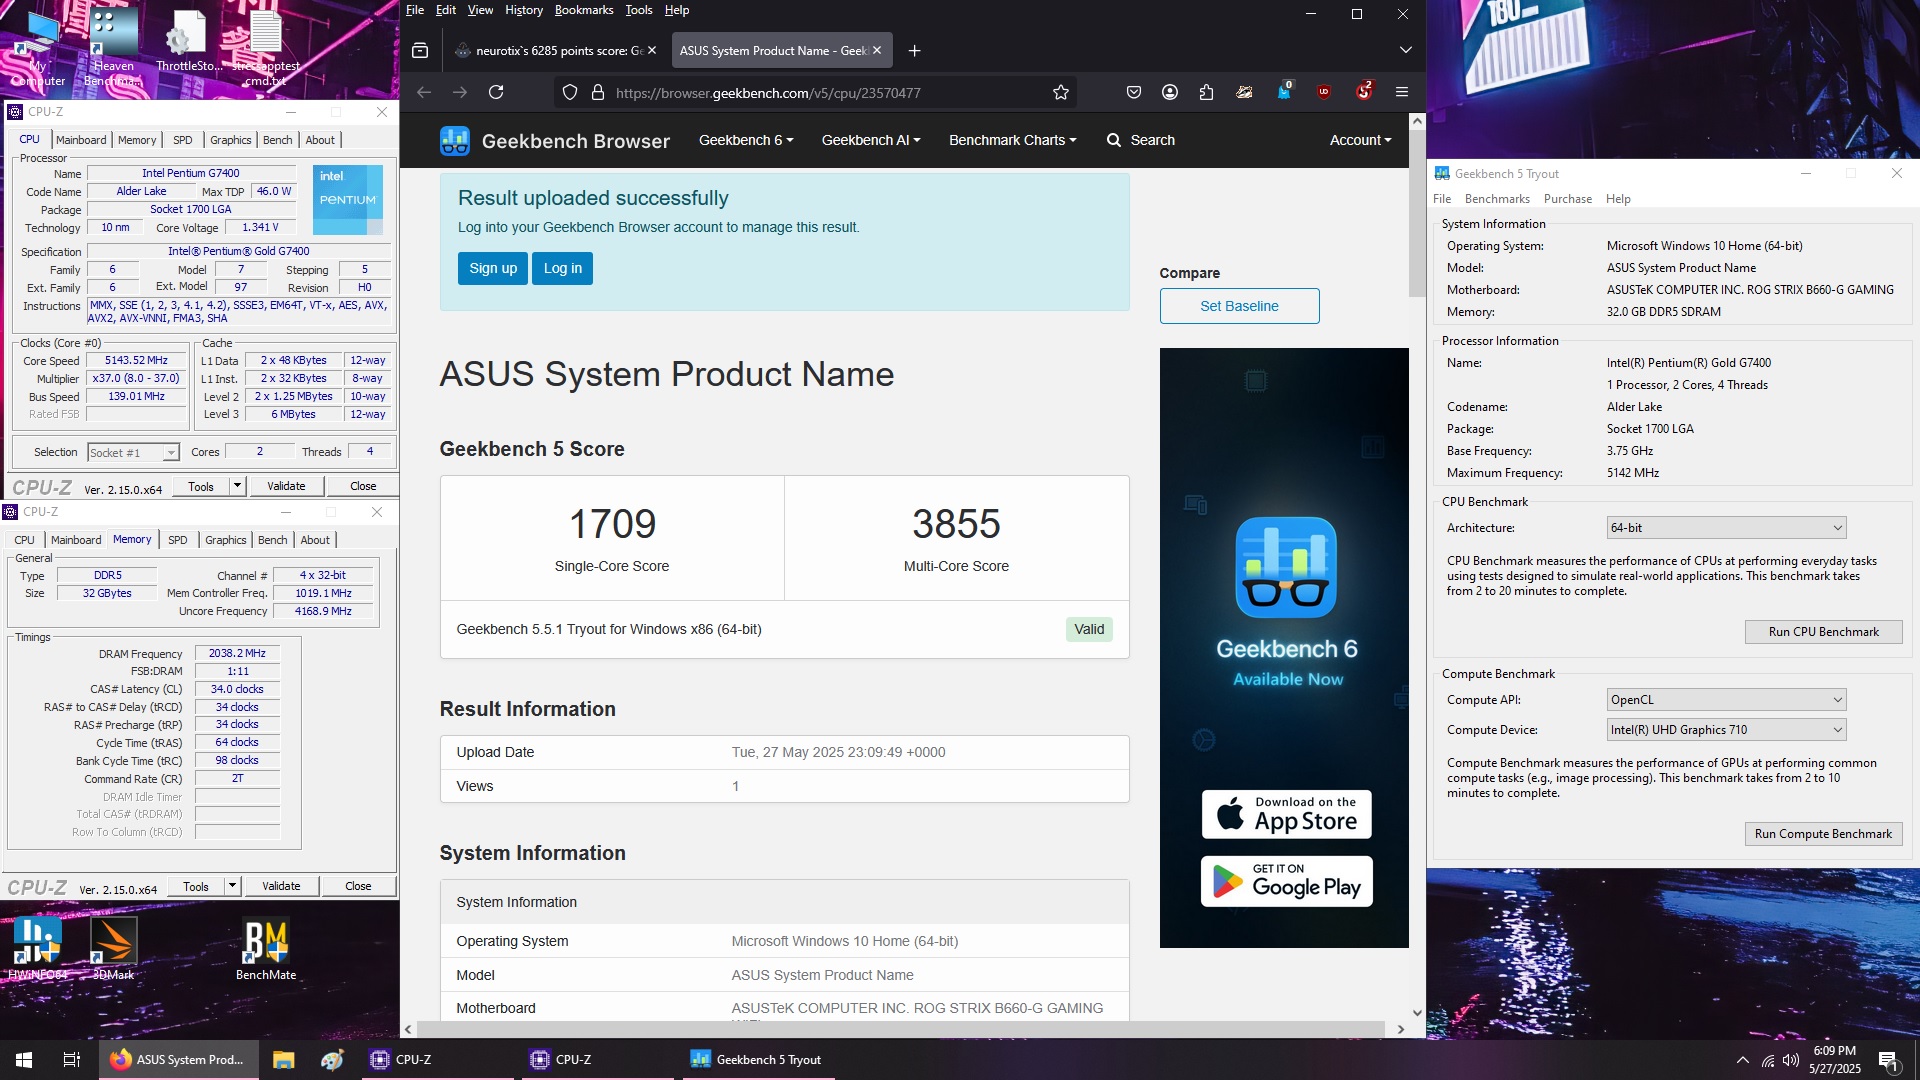The width and height of the screenshot is (1920, 1080).
Task: Click Close button in lower CPU-Z window
Action: point(358,886)
